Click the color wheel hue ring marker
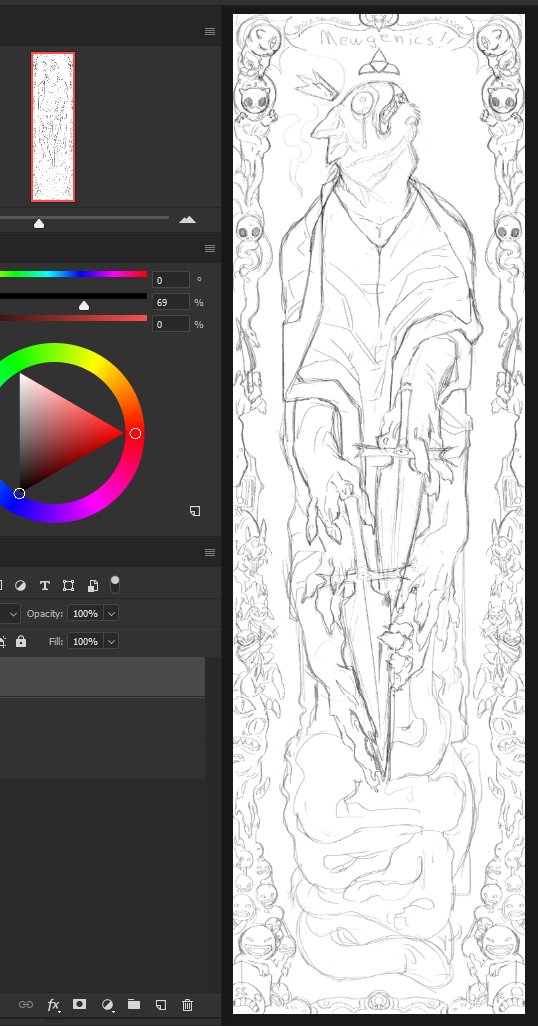 [135, 433]
